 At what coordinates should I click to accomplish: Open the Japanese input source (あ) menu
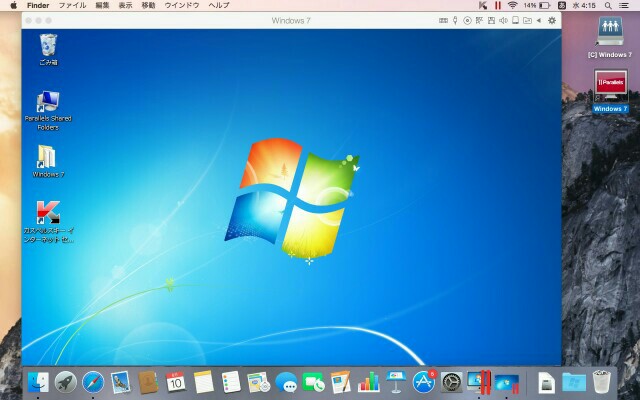562,5
